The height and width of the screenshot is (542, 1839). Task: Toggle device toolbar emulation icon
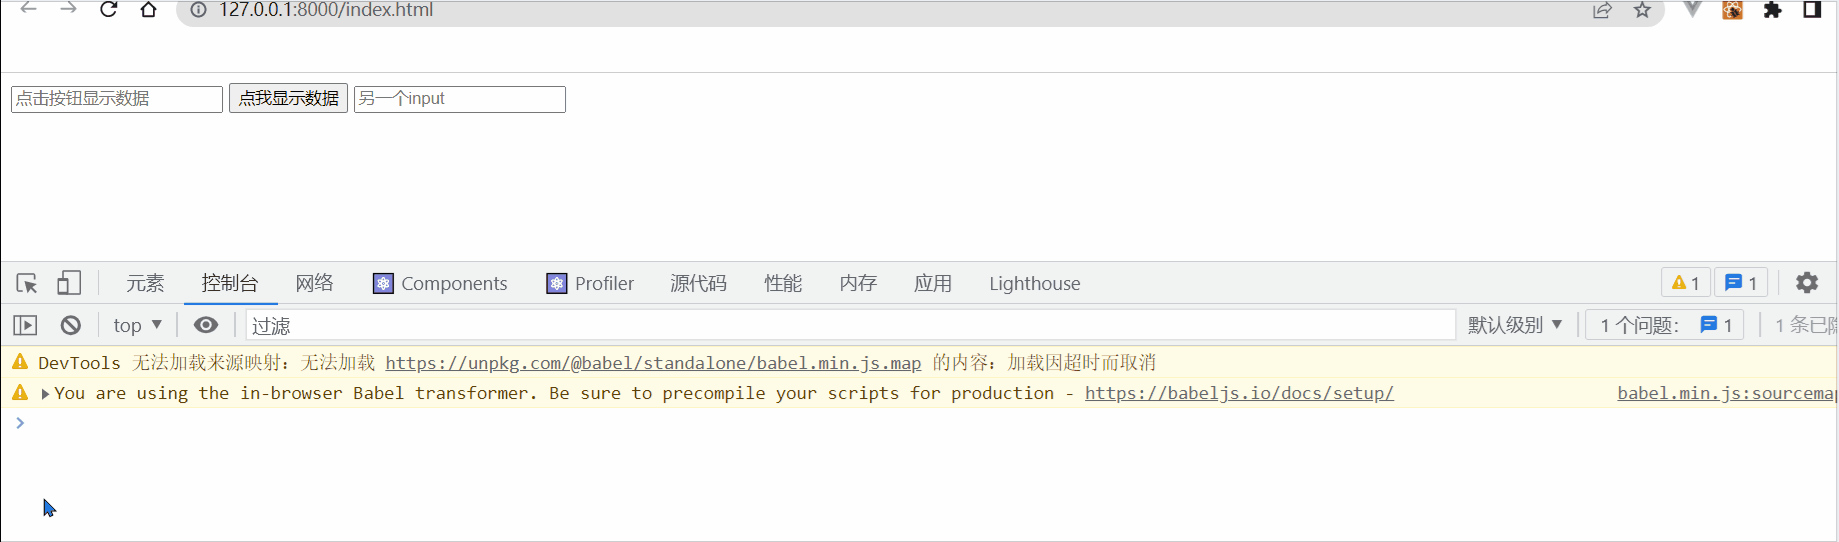point(69,283)
